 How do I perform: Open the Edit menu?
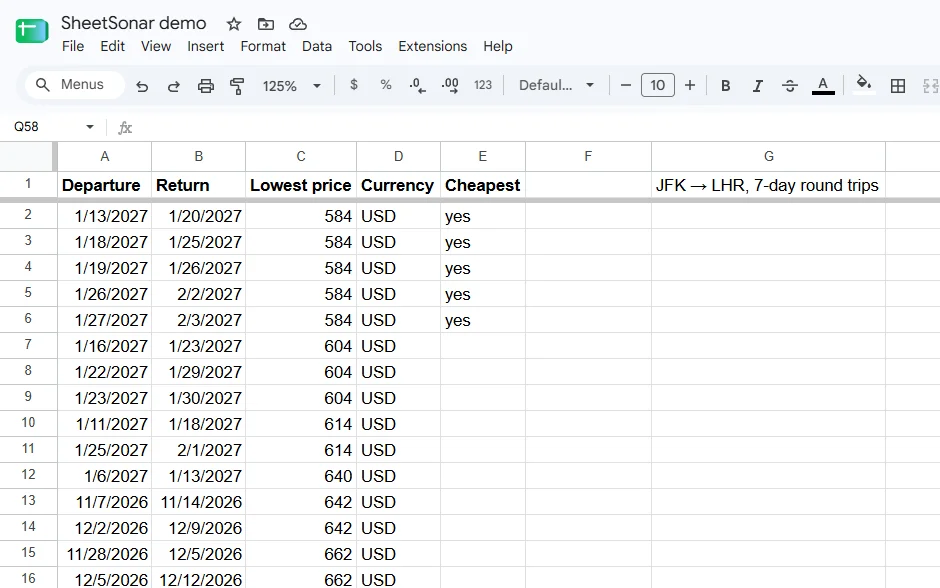(x=112, y=46)
